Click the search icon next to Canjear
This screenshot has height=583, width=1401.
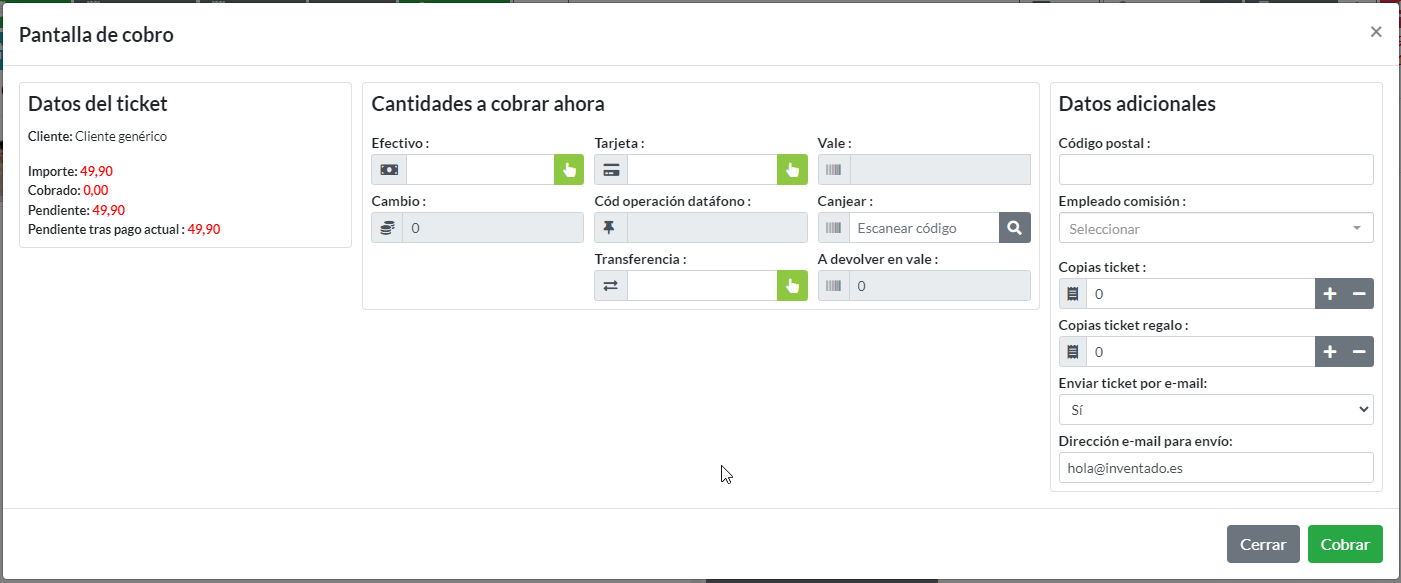[x=1014, y=228]
